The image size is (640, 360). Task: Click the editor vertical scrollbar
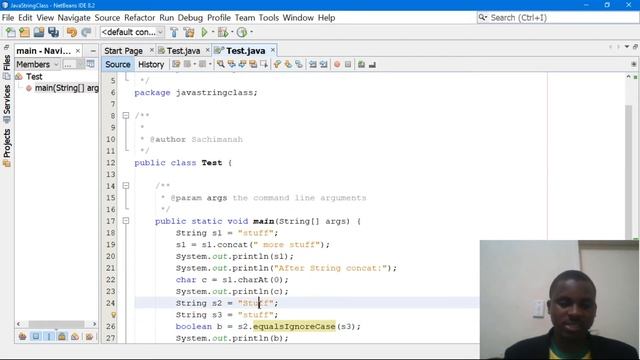click(x=629, y=171)
